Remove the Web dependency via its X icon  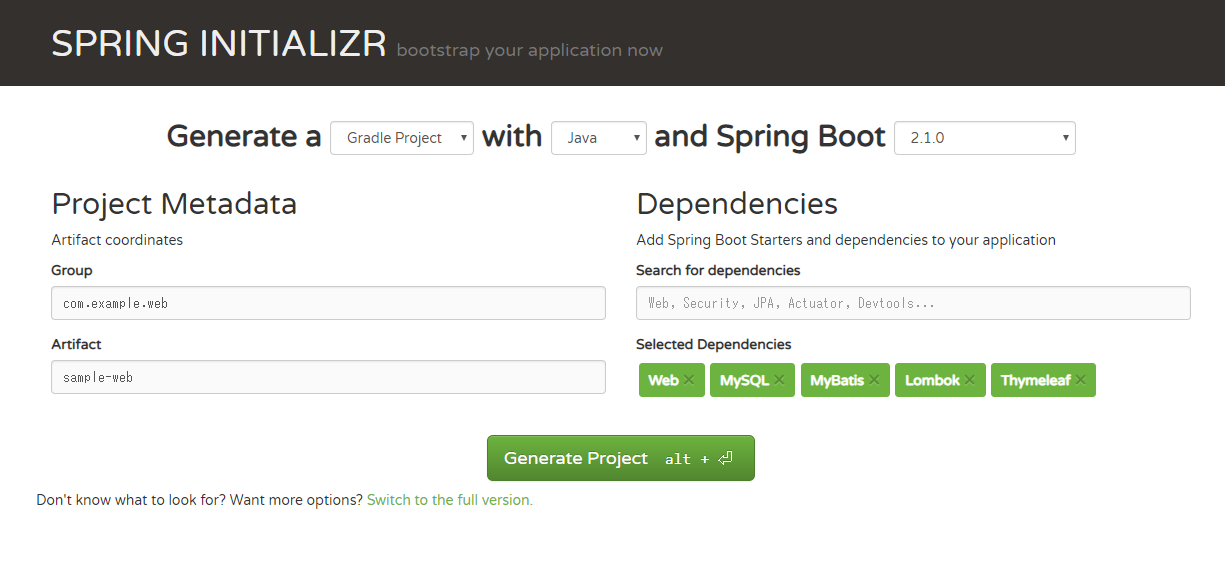pyautogui.click(x=689, y=381)
